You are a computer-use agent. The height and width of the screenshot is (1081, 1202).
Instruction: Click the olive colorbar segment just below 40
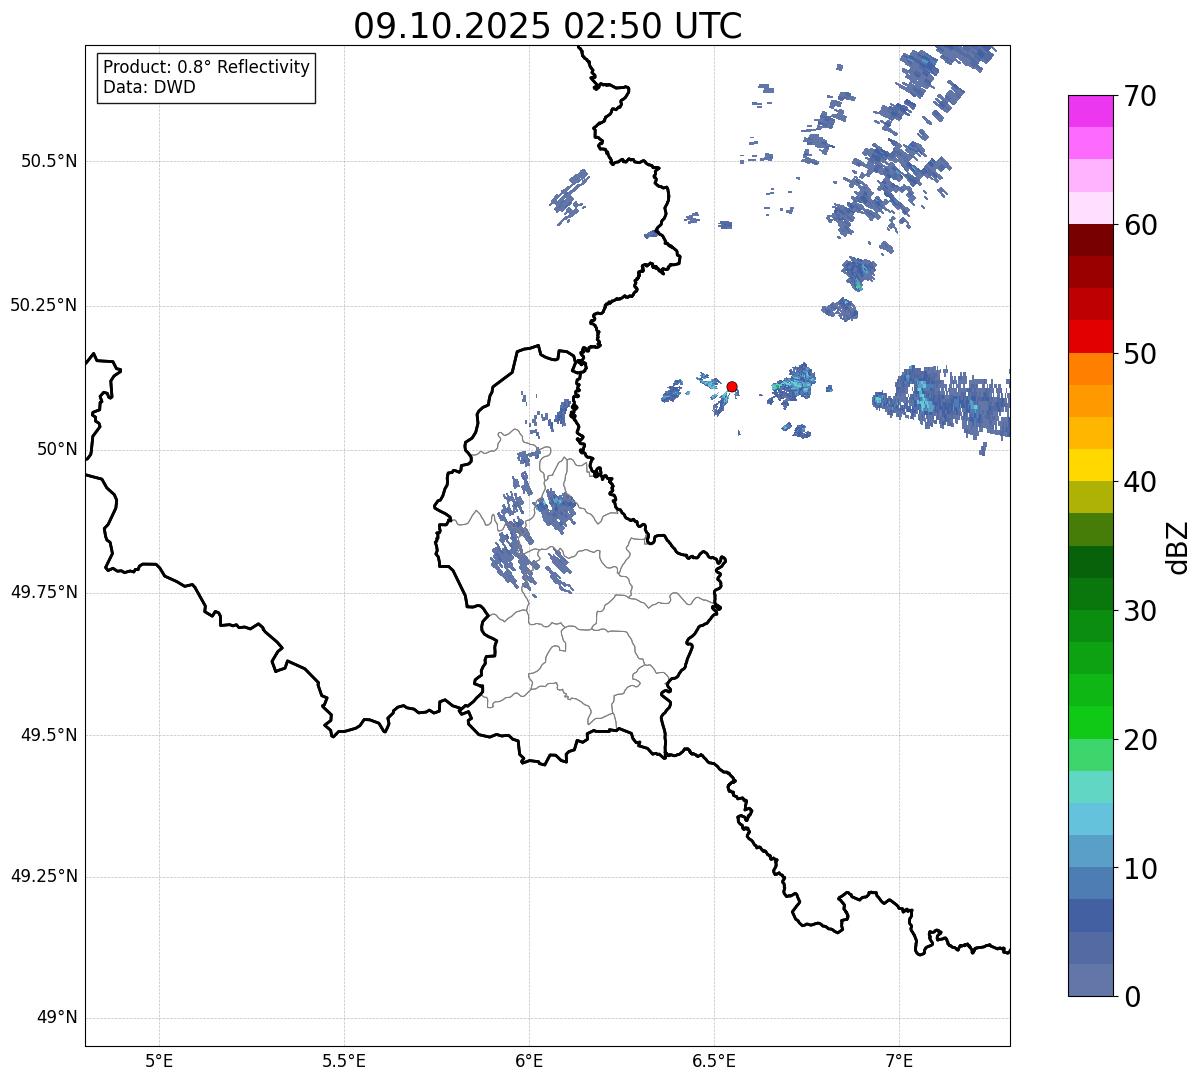coord(1090,497)
